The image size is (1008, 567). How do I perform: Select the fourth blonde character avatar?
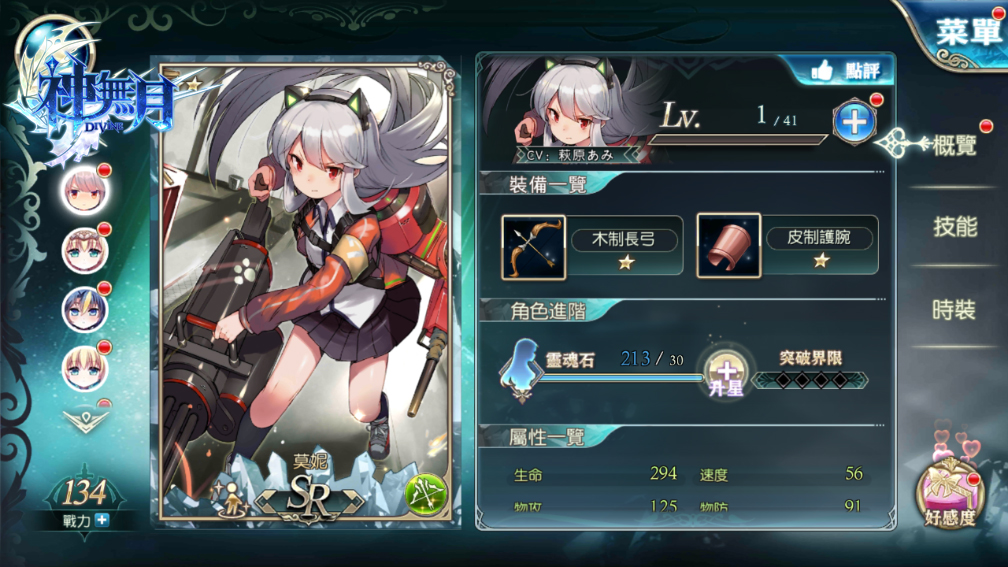coord(85,368)
